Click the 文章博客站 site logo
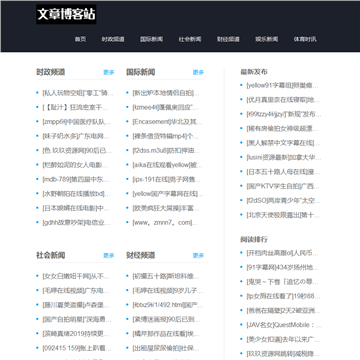Screen dimensions: 360x360 (66, 14)
